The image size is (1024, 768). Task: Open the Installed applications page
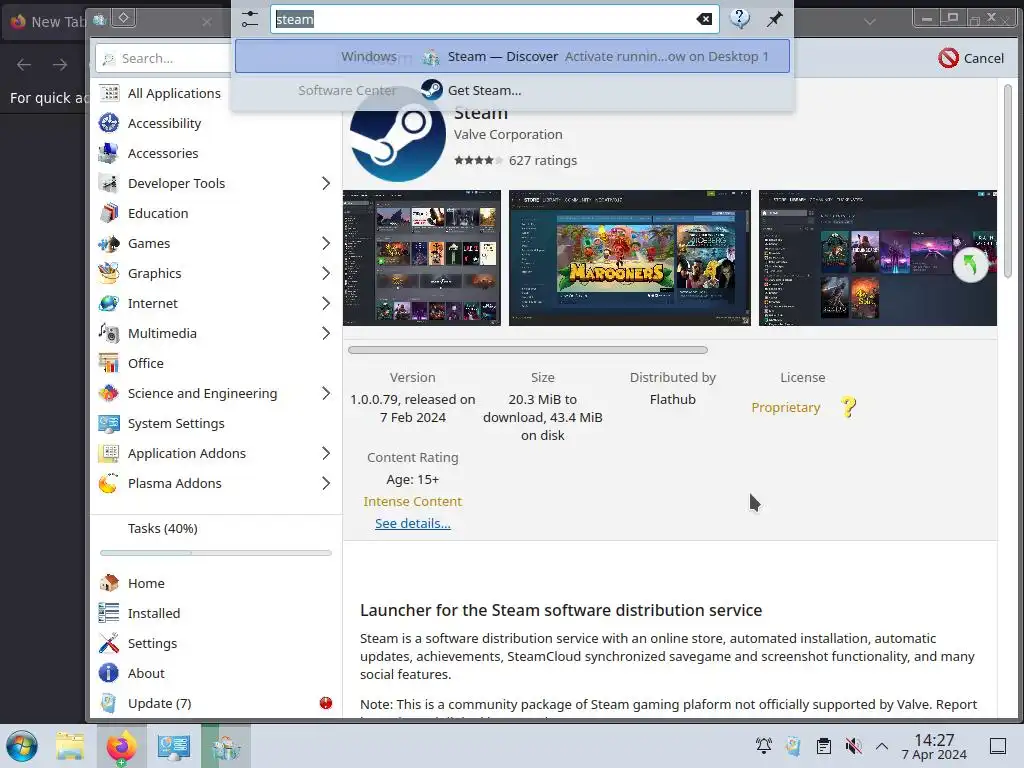point(216,613)
